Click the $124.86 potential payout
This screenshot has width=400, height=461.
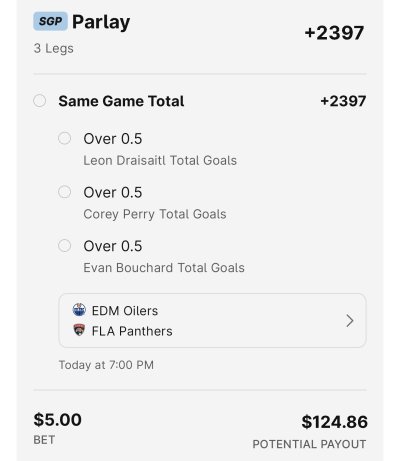click(334, 422)
